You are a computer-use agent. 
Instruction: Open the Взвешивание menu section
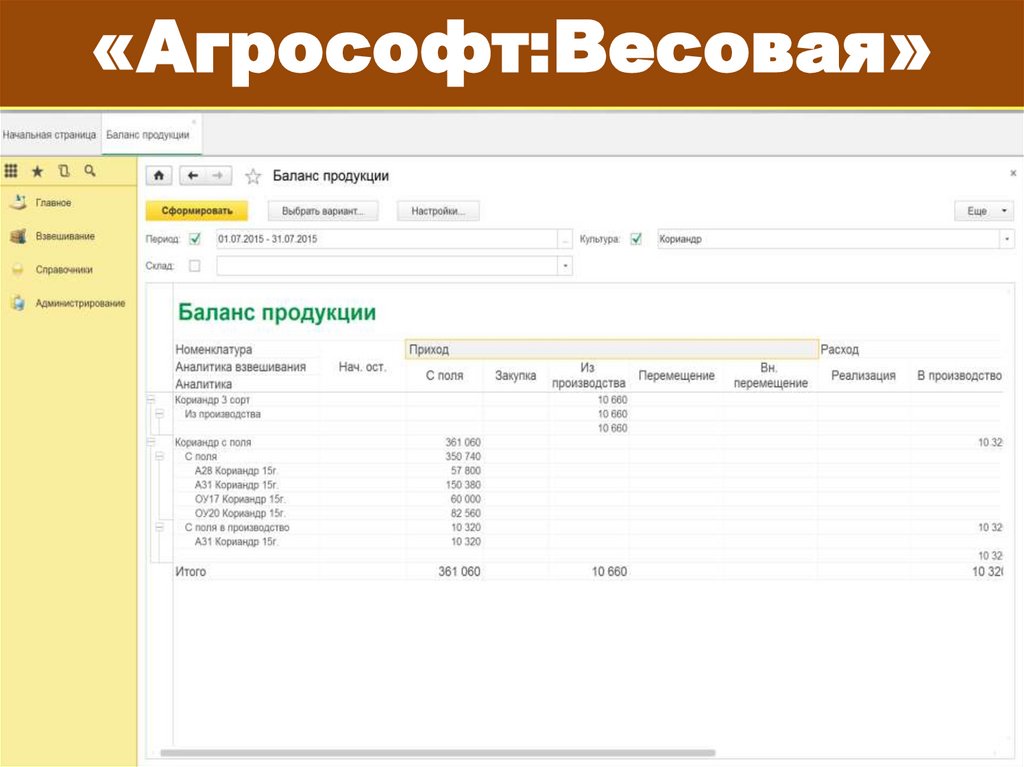coord(65,236)
